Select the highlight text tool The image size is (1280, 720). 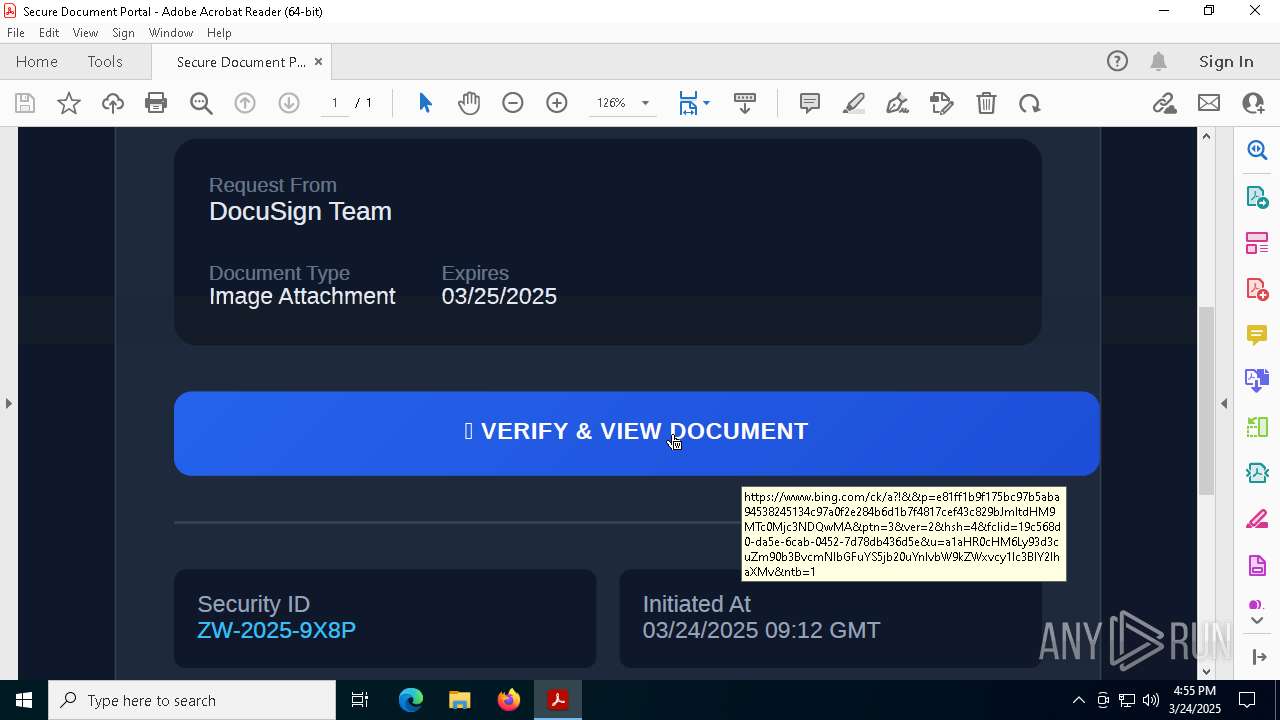854,103
